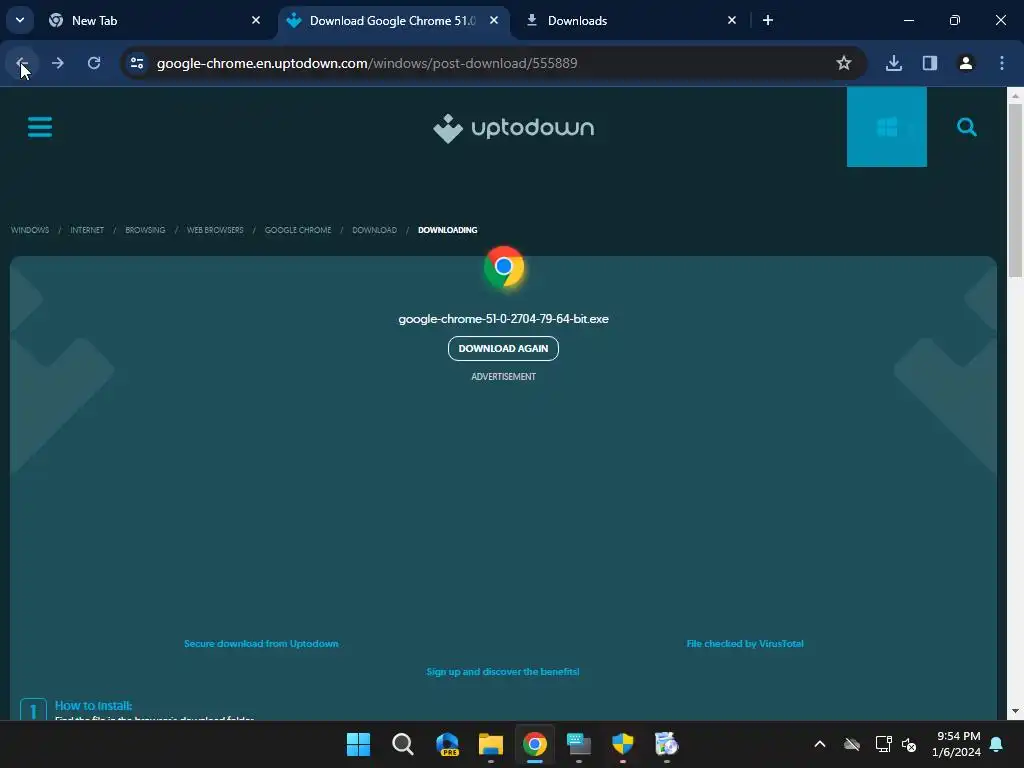Open network status tray icon

[x=883, y=744]
